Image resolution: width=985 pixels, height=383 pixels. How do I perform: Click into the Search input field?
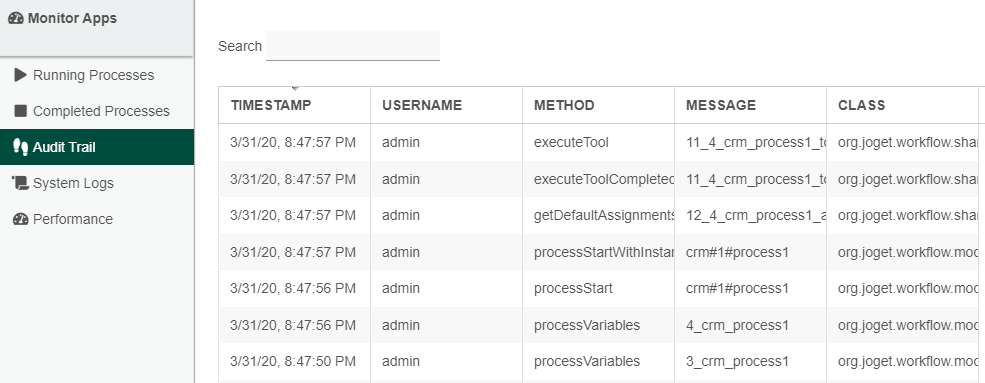coord(352,46)
